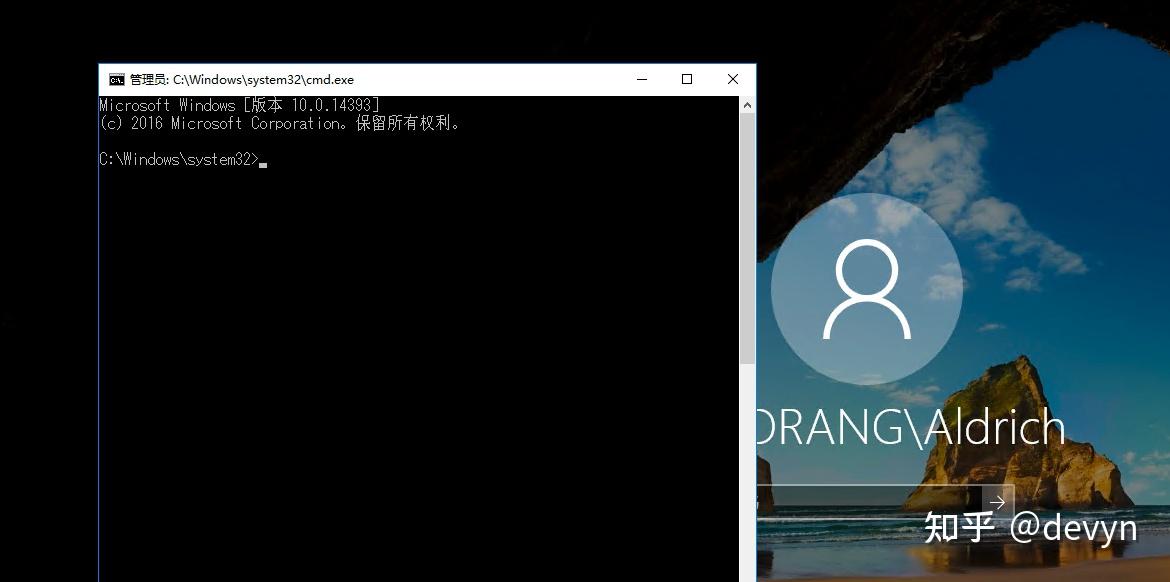The width and height of the screenshot is (1170, 582).
Task: Click the user avatar on login screen
Action: point(866,290)
